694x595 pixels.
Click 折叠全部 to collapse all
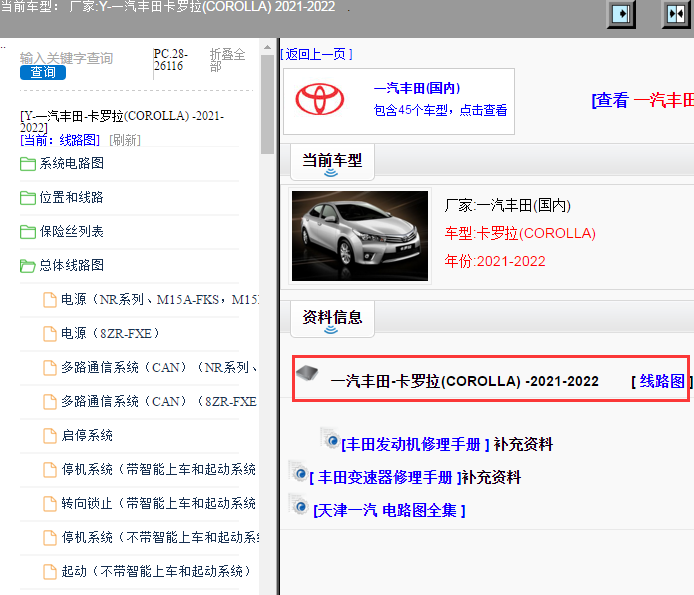227,61
